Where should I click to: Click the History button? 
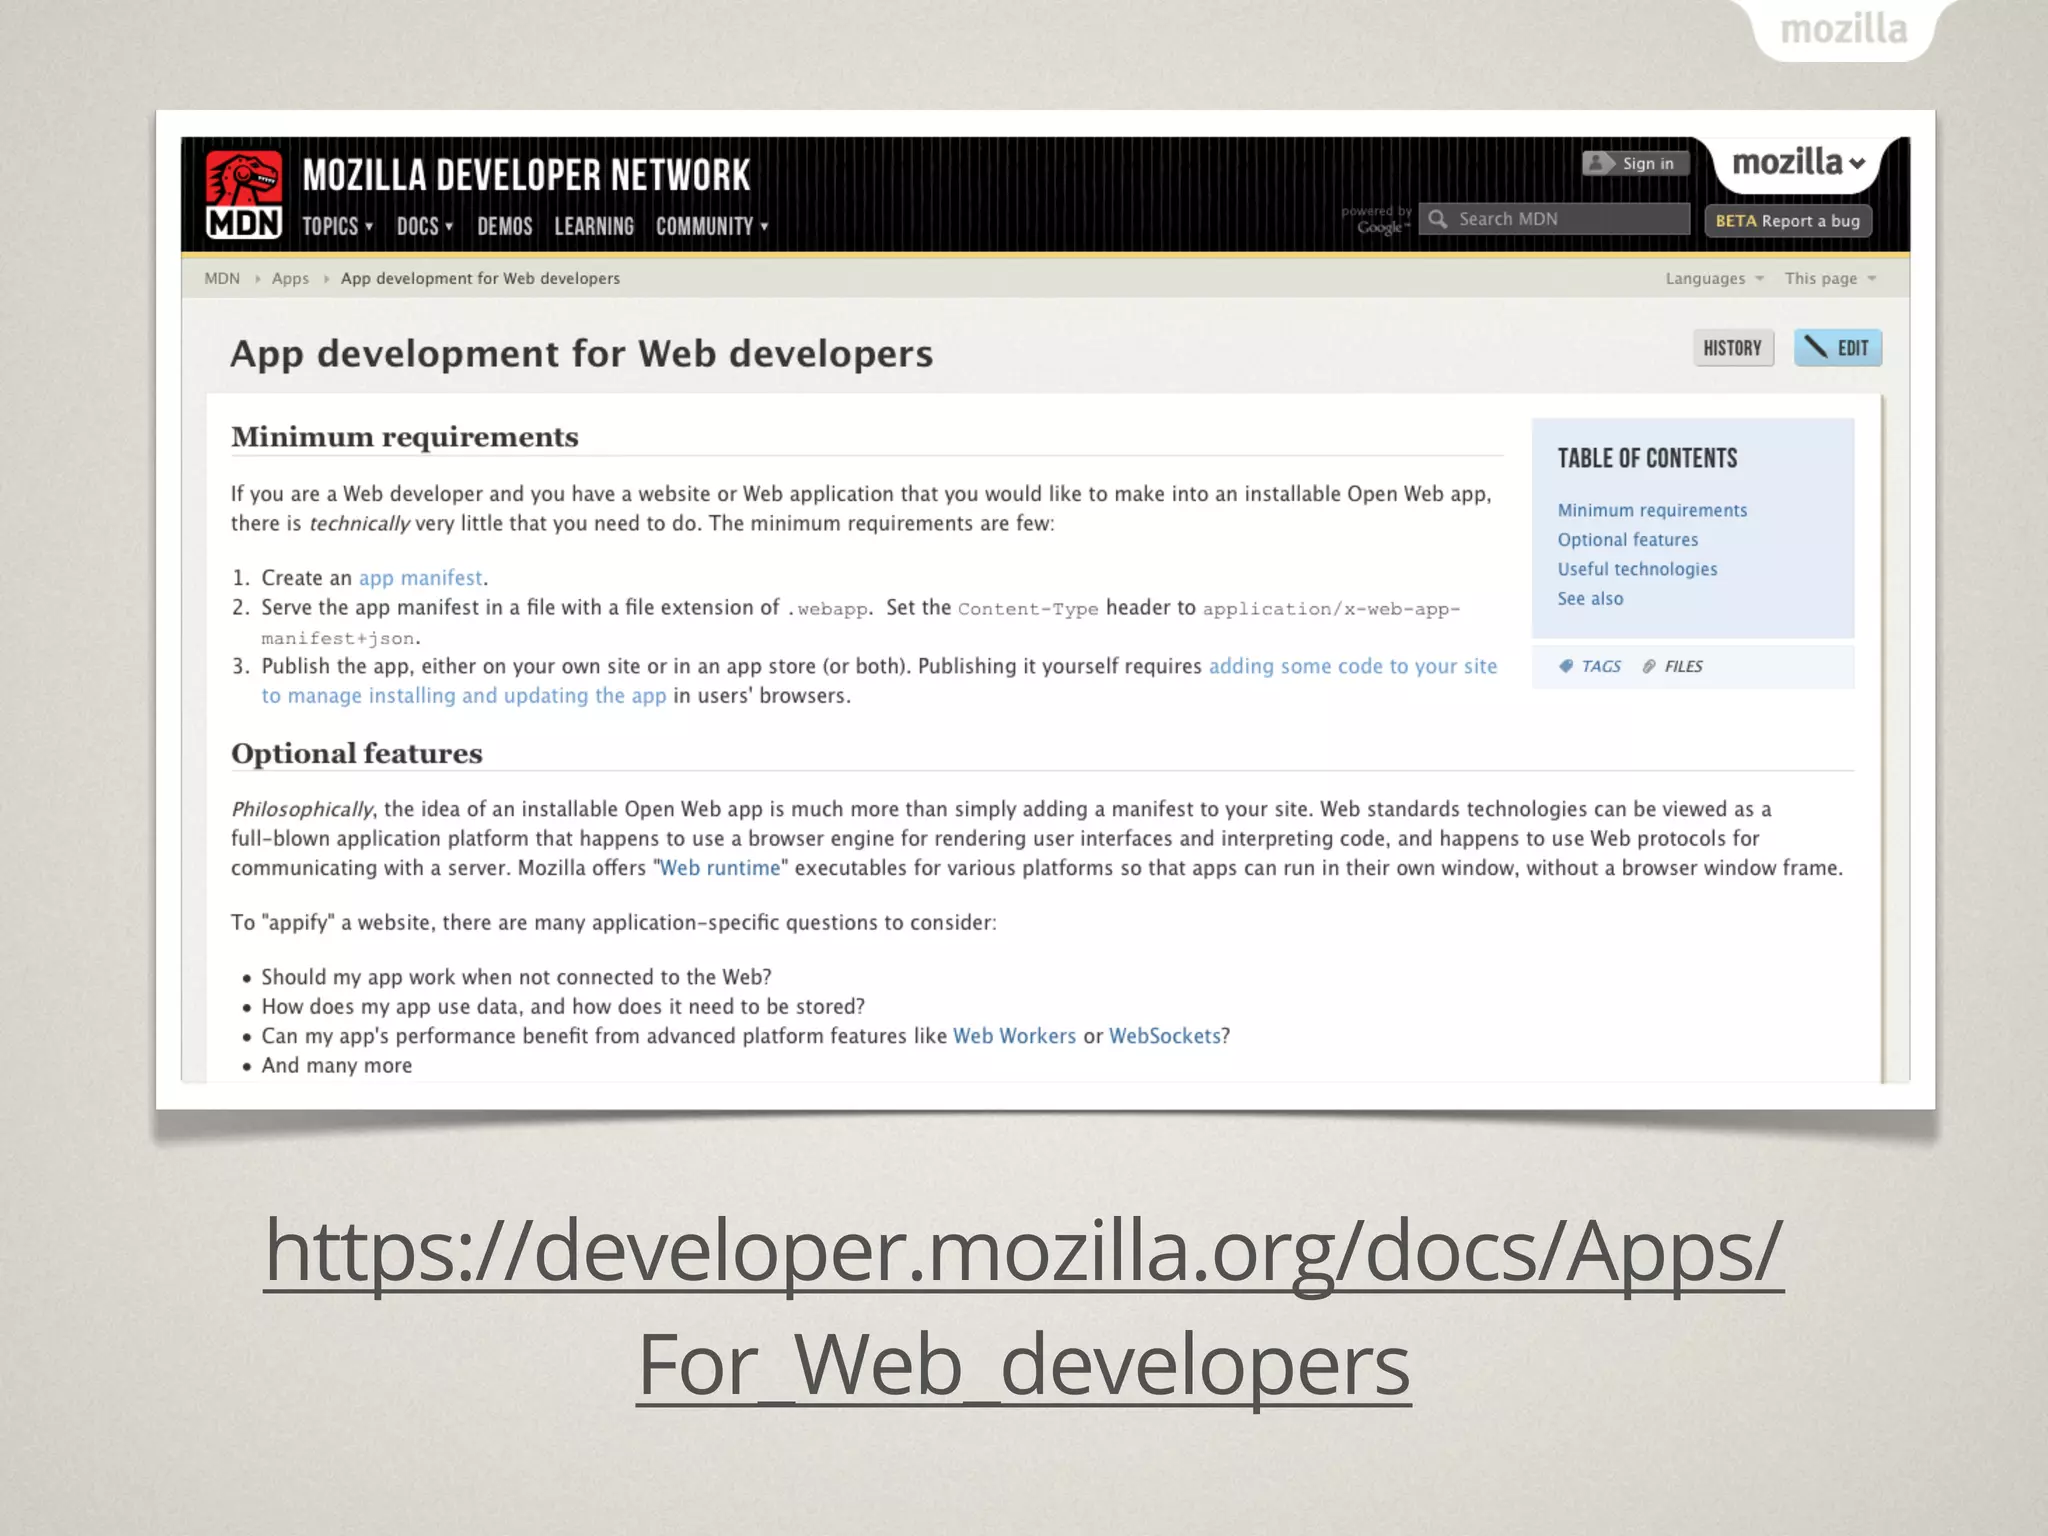click(1733, 347)
